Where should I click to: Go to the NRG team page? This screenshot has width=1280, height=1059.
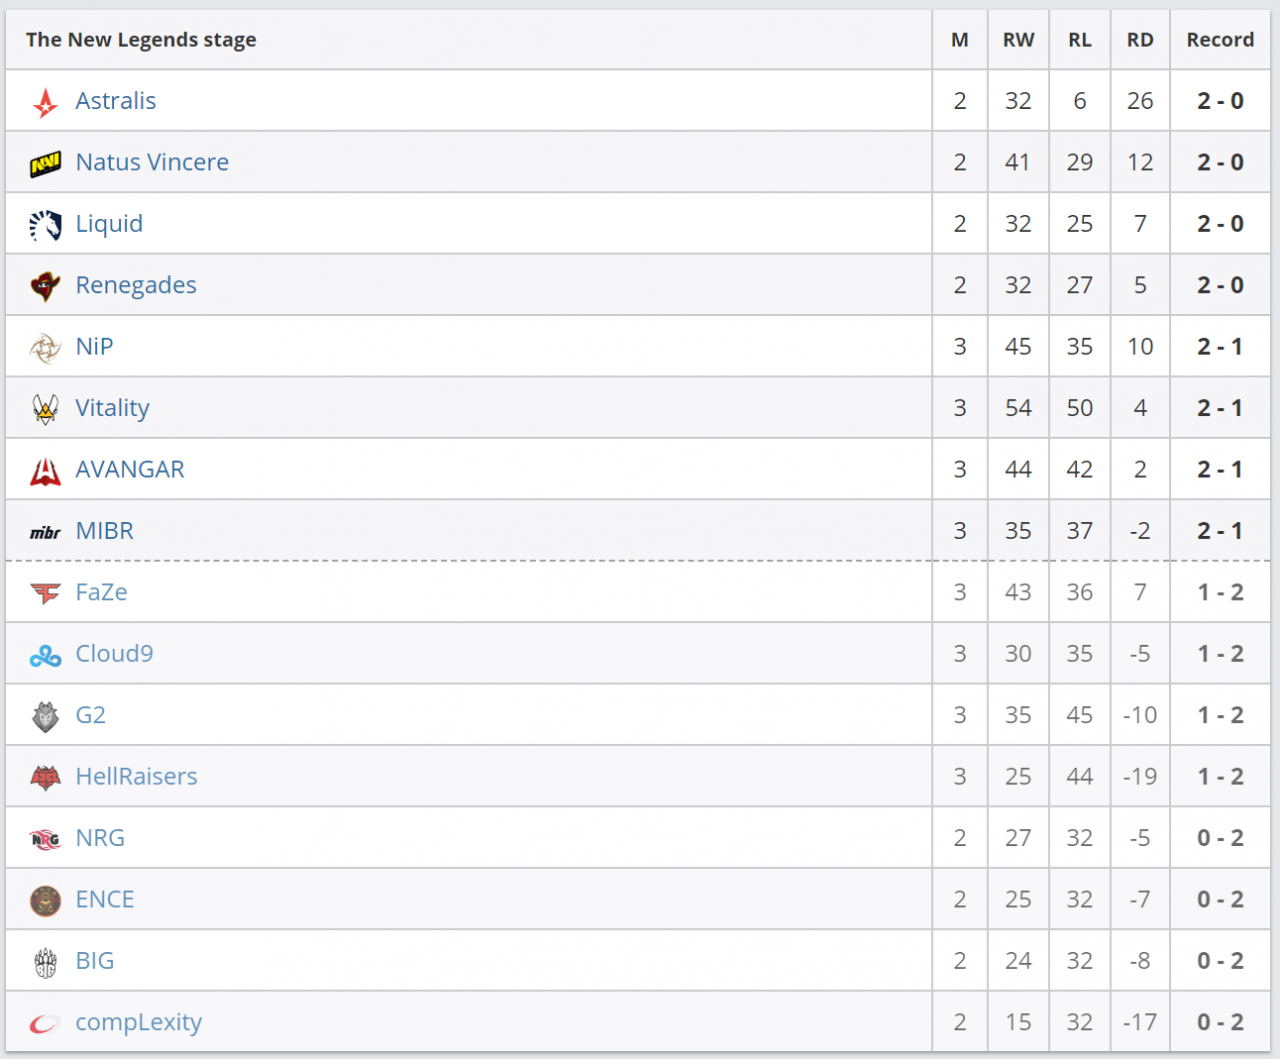pyautogui.click(x=100, y=838)
